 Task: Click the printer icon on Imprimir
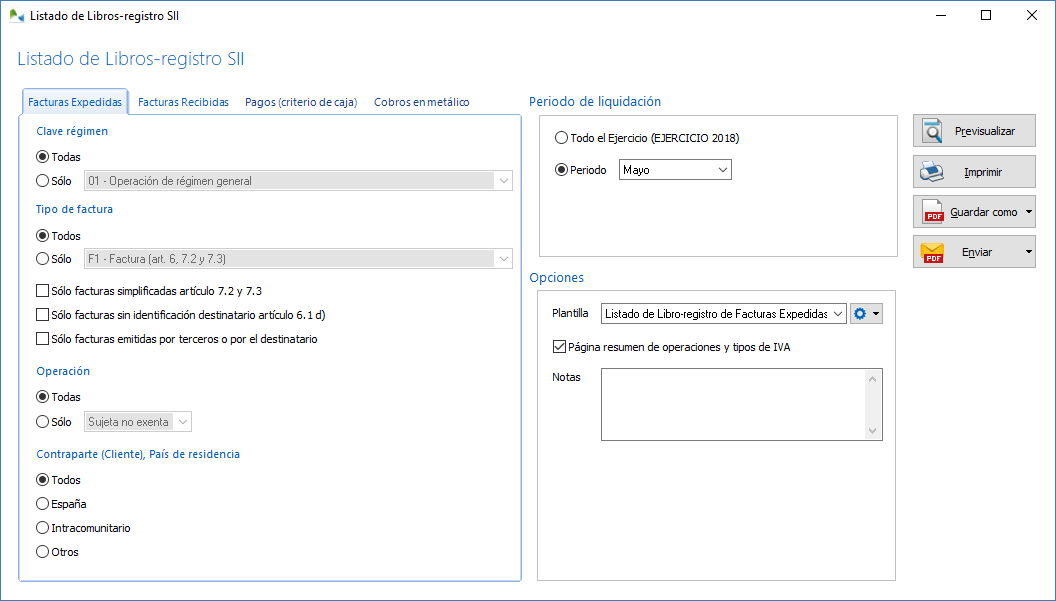pos(933,171)
